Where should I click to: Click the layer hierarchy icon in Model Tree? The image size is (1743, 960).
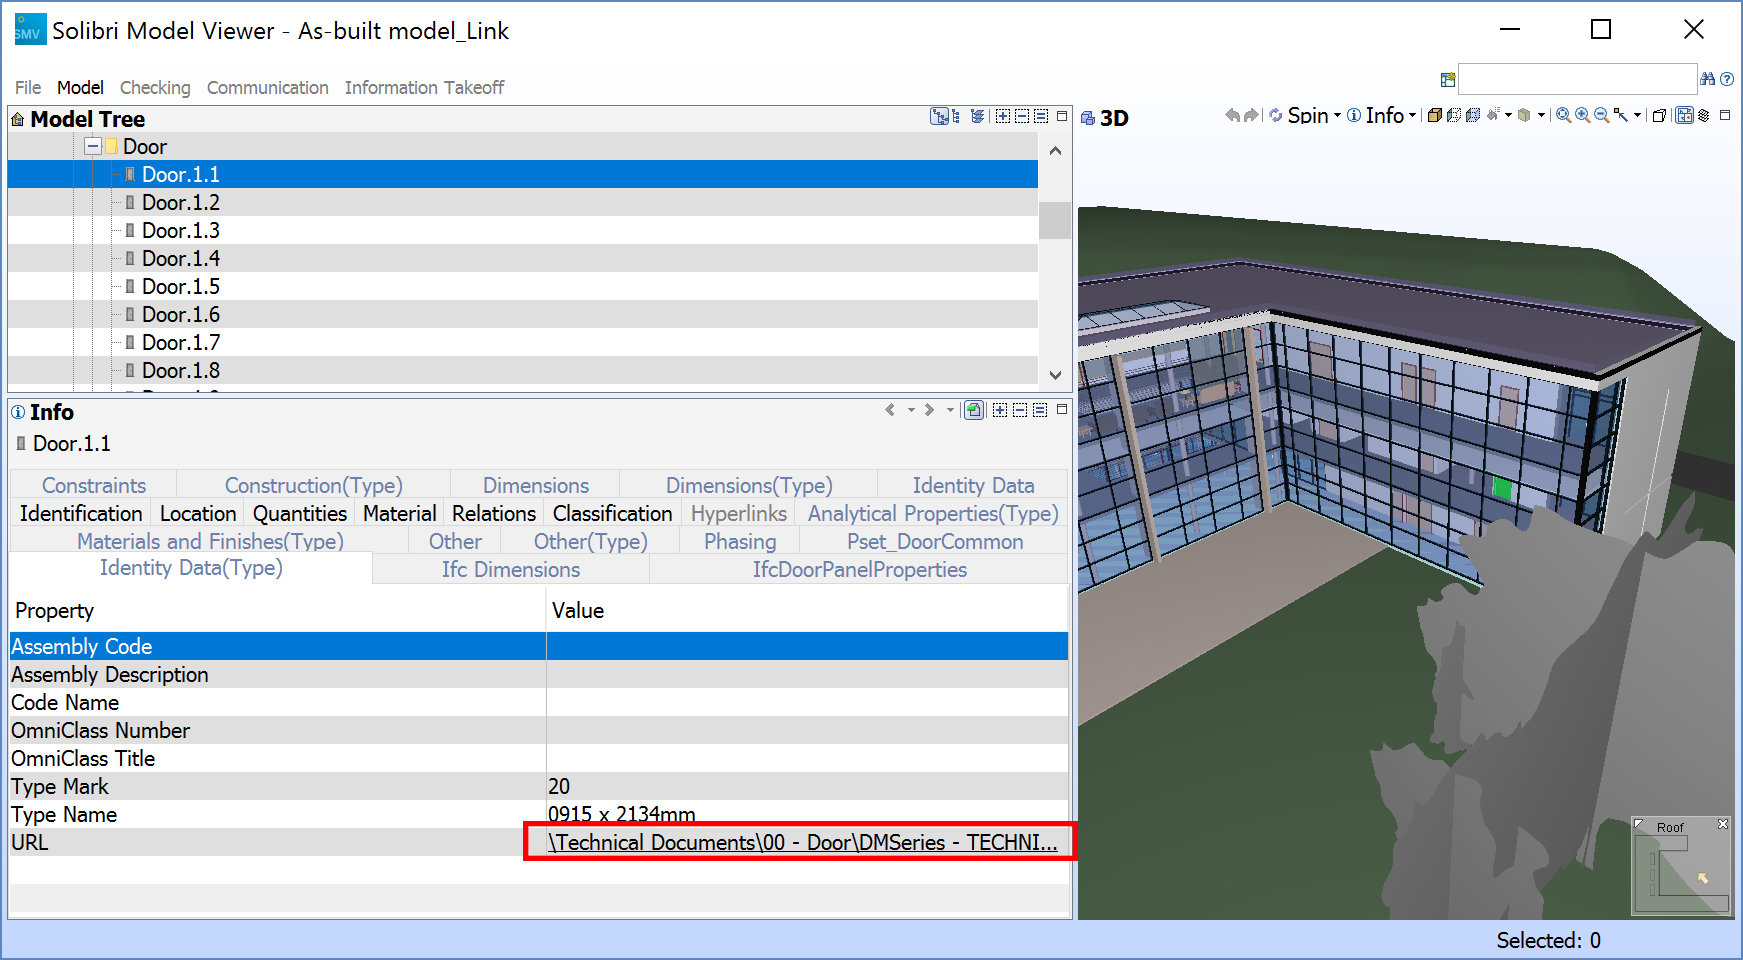tap(978, 116)
